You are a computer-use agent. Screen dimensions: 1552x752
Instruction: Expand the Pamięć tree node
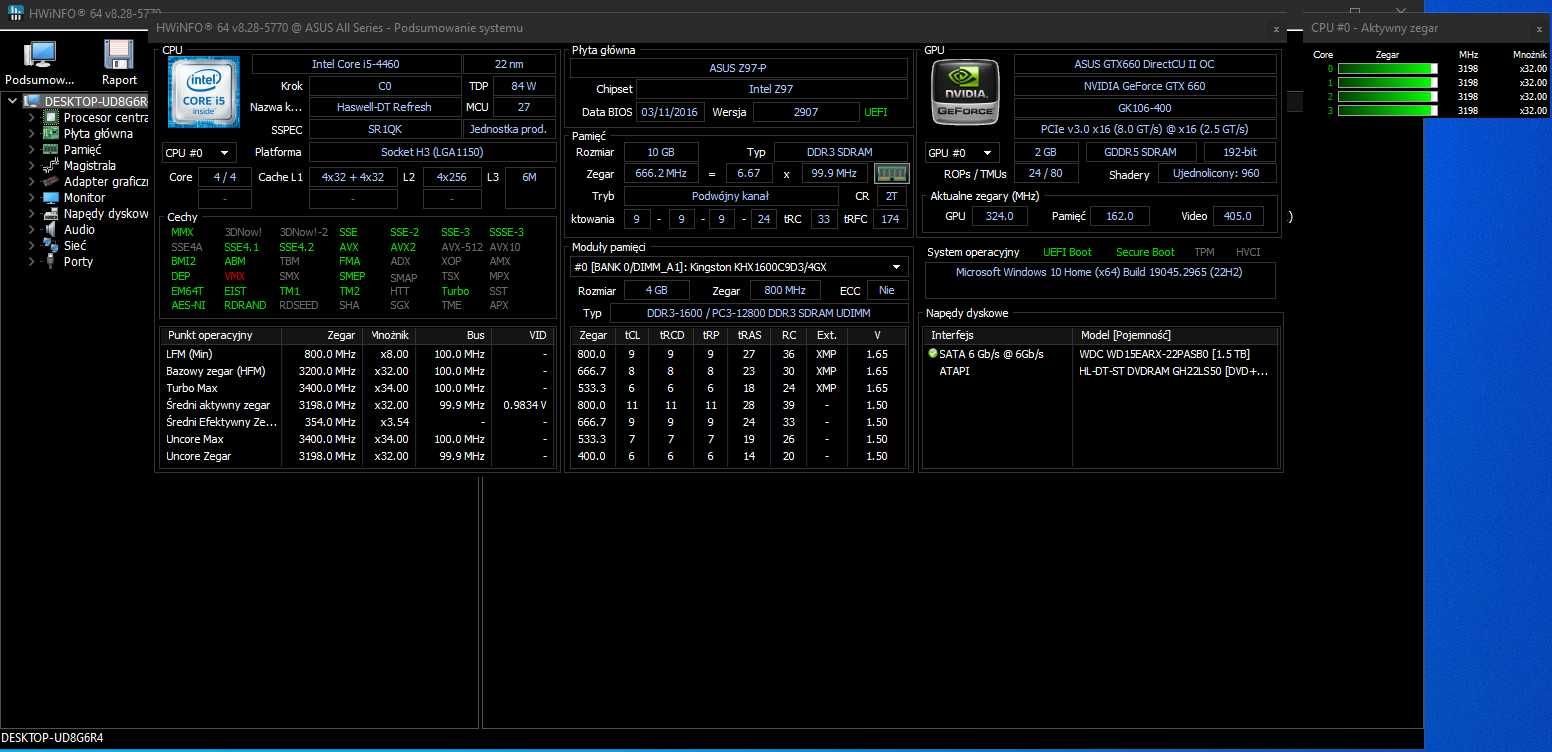point(32,149)
